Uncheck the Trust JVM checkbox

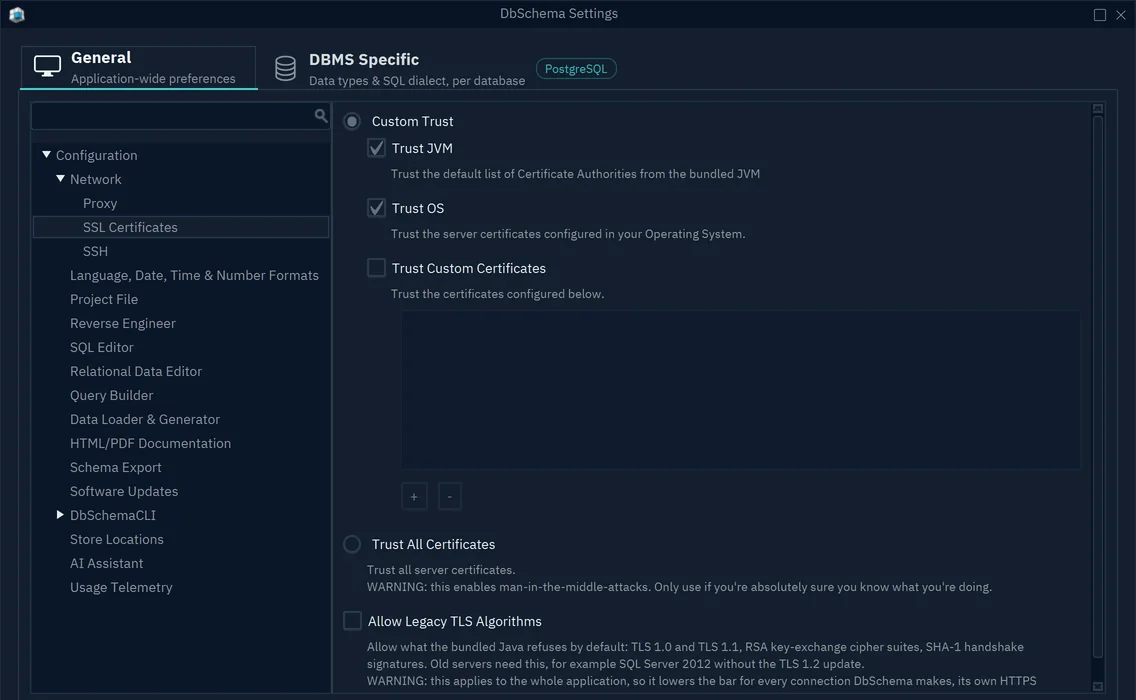[x=376, y=148]
